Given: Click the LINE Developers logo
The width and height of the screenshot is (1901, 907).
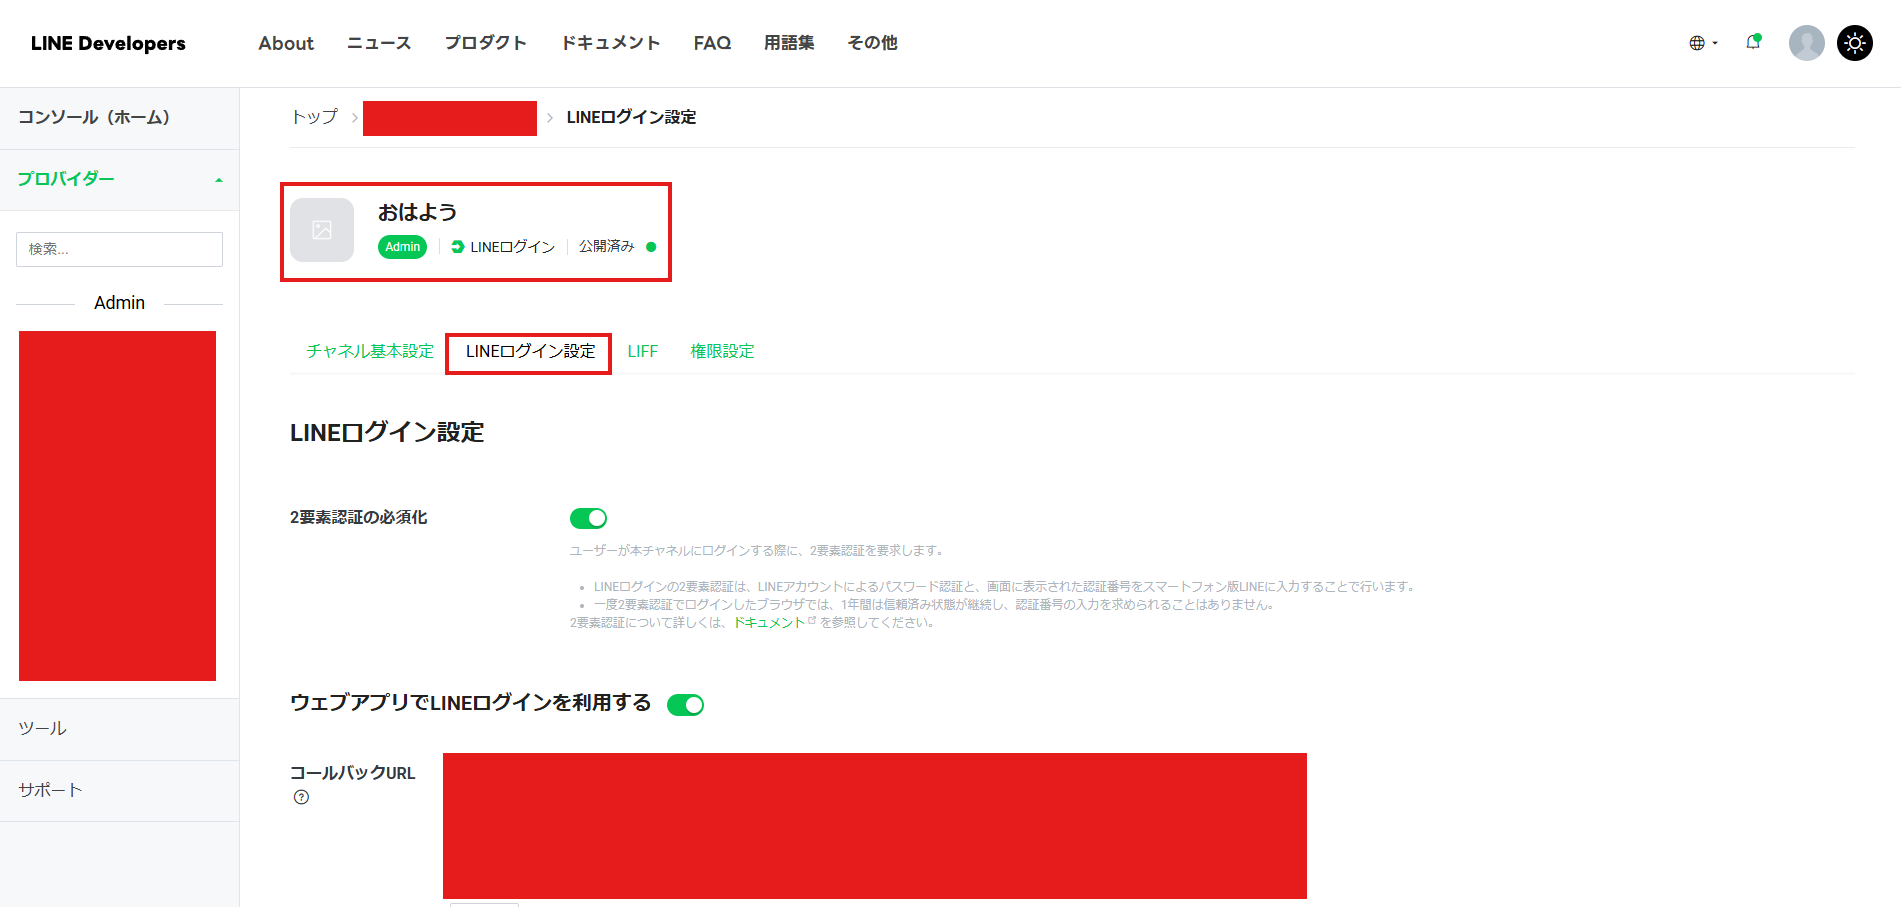Looking at the screenshot, I should point(108,43).
